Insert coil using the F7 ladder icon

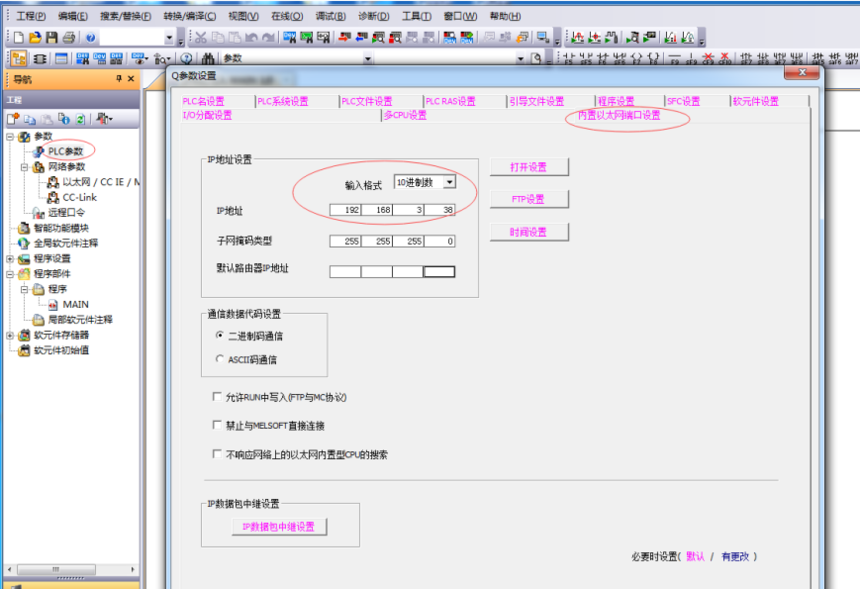coord(637,58)
